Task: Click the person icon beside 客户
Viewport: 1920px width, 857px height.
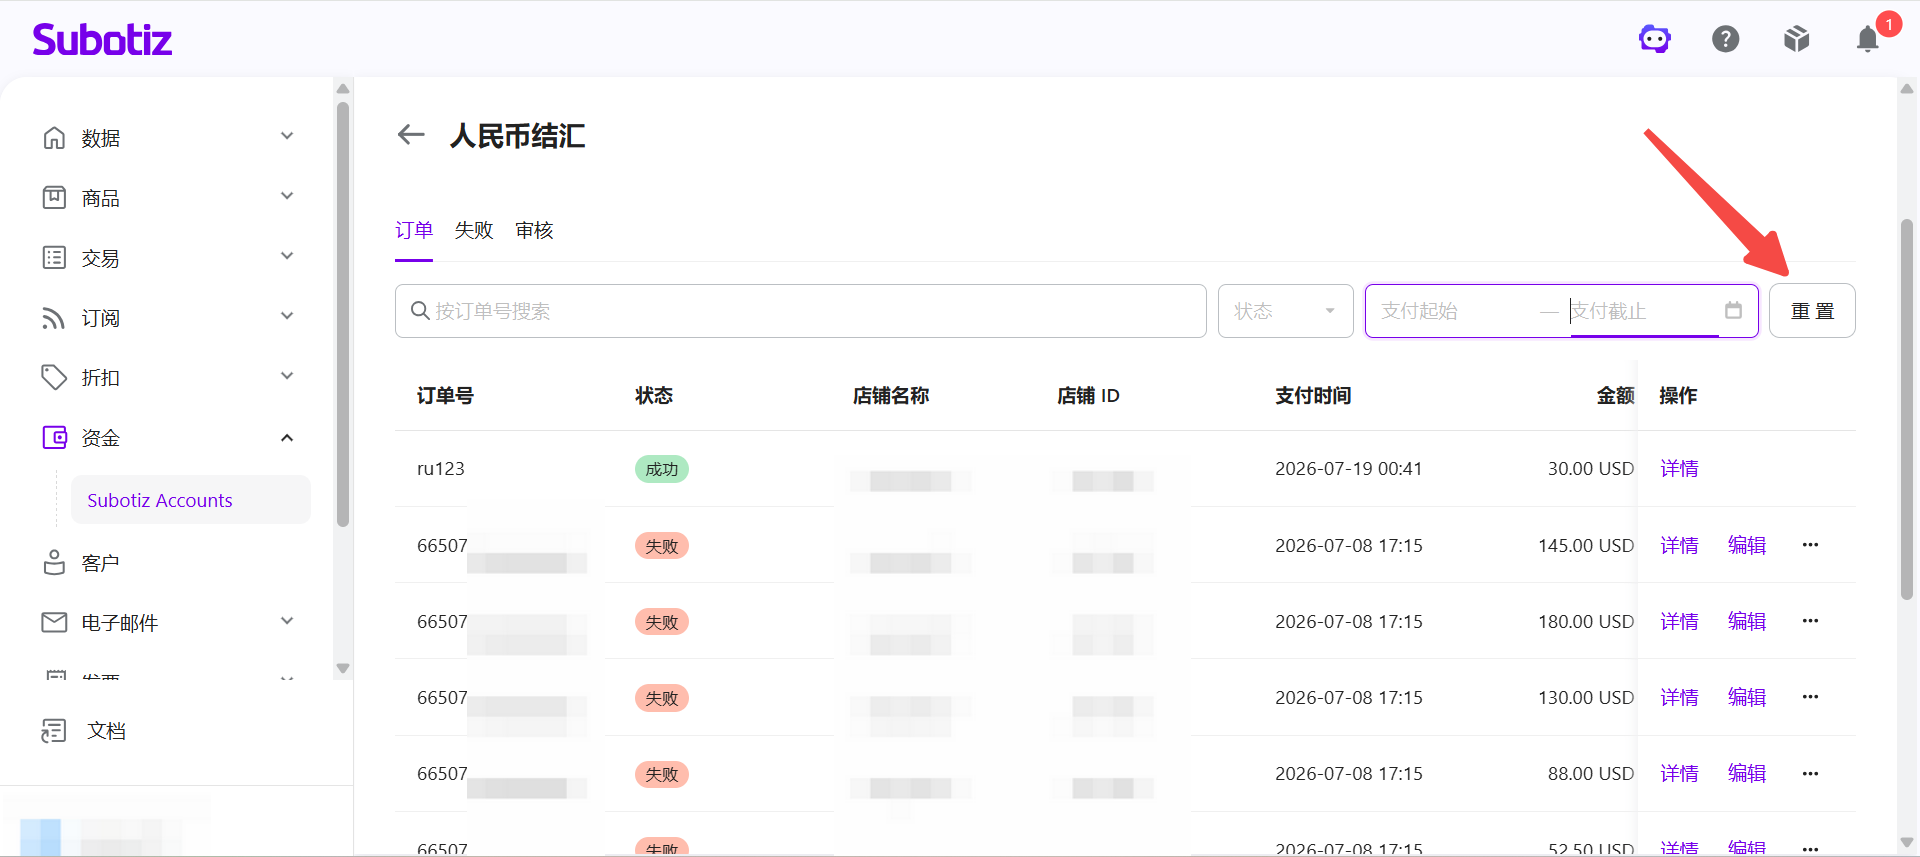Action: coord(54,563)
